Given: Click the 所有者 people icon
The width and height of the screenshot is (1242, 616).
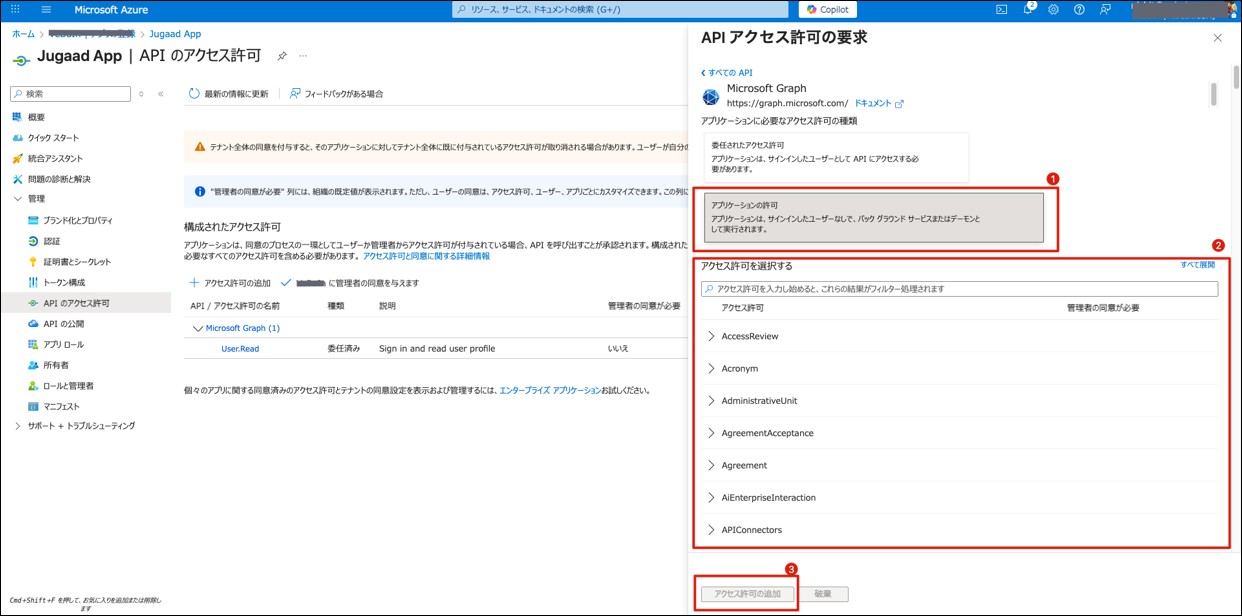Looking at the screenshot, I should [x=33, y=365].
